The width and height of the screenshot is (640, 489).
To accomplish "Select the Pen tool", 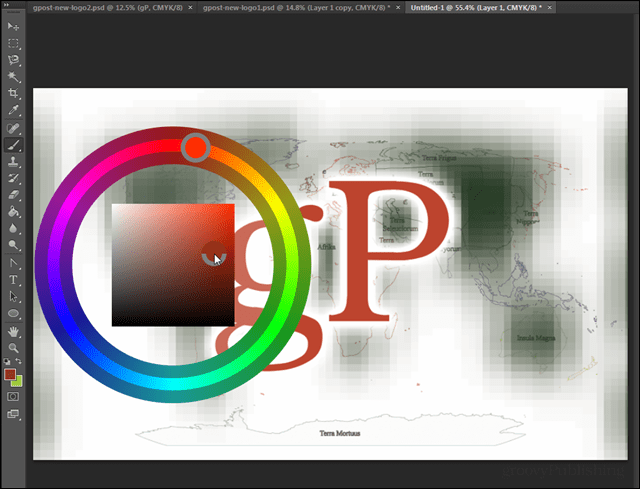I will pos(14,262).
